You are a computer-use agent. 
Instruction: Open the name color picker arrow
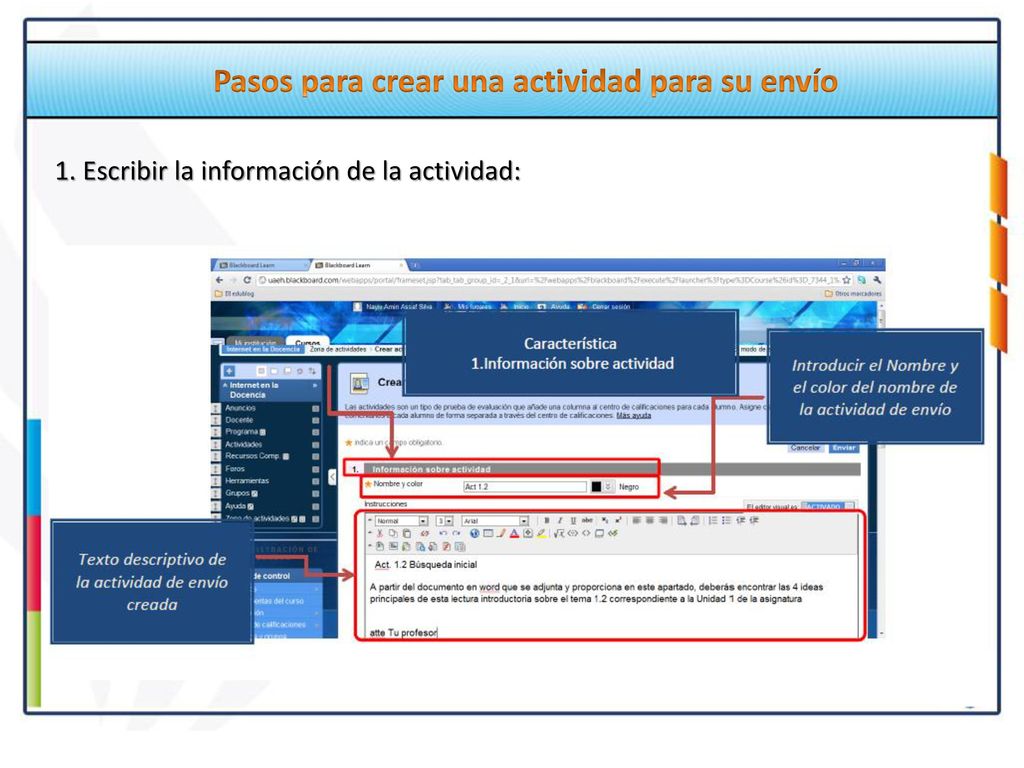[x=608, y=487]
